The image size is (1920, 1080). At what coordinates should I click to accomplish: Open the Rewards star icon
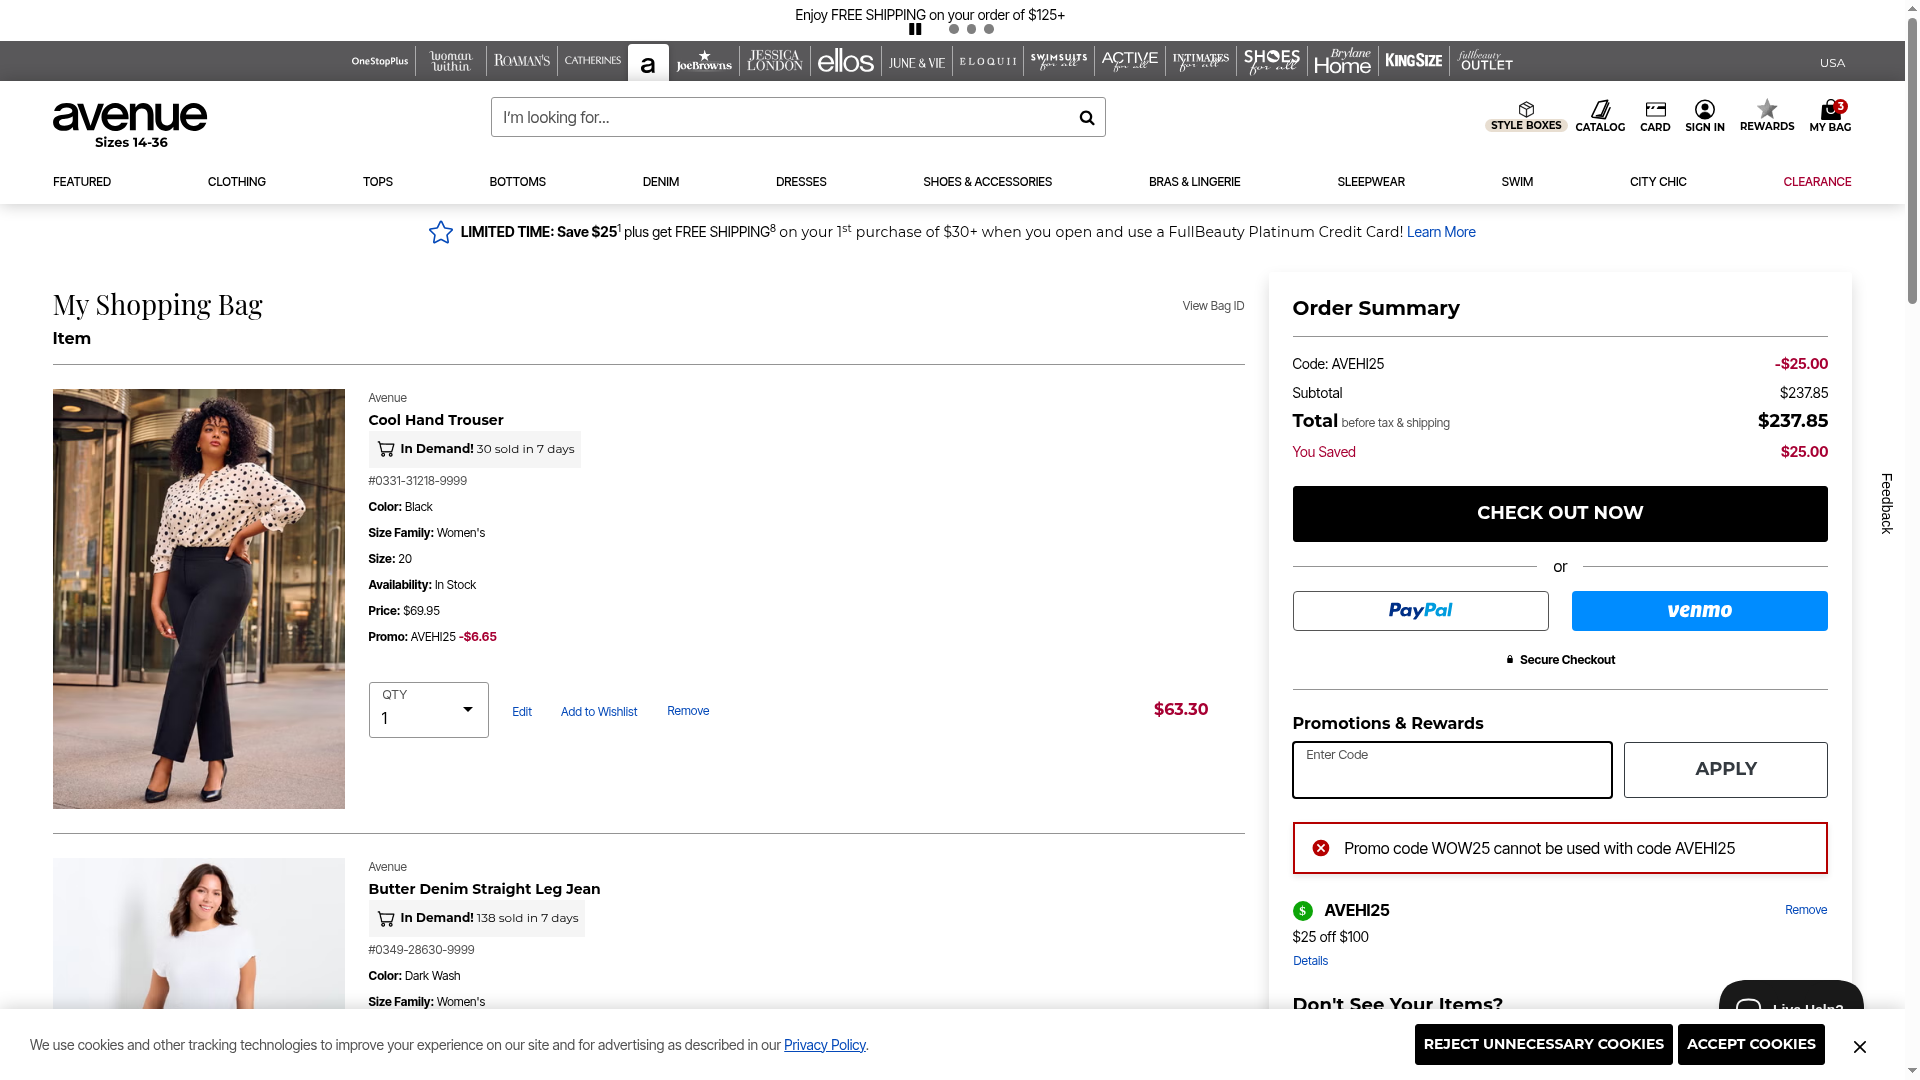(x=1767, y=116)
